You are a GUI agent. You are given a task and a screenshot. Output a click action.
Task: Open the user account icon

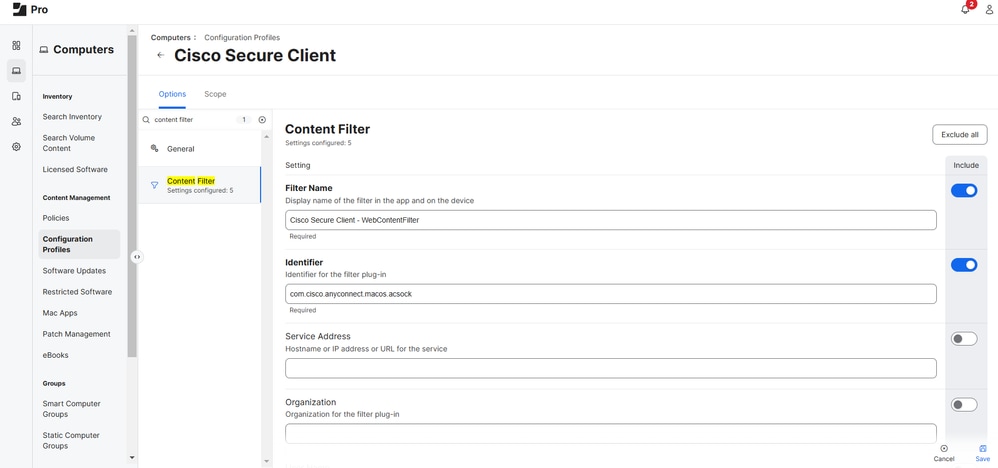[989, 10]
